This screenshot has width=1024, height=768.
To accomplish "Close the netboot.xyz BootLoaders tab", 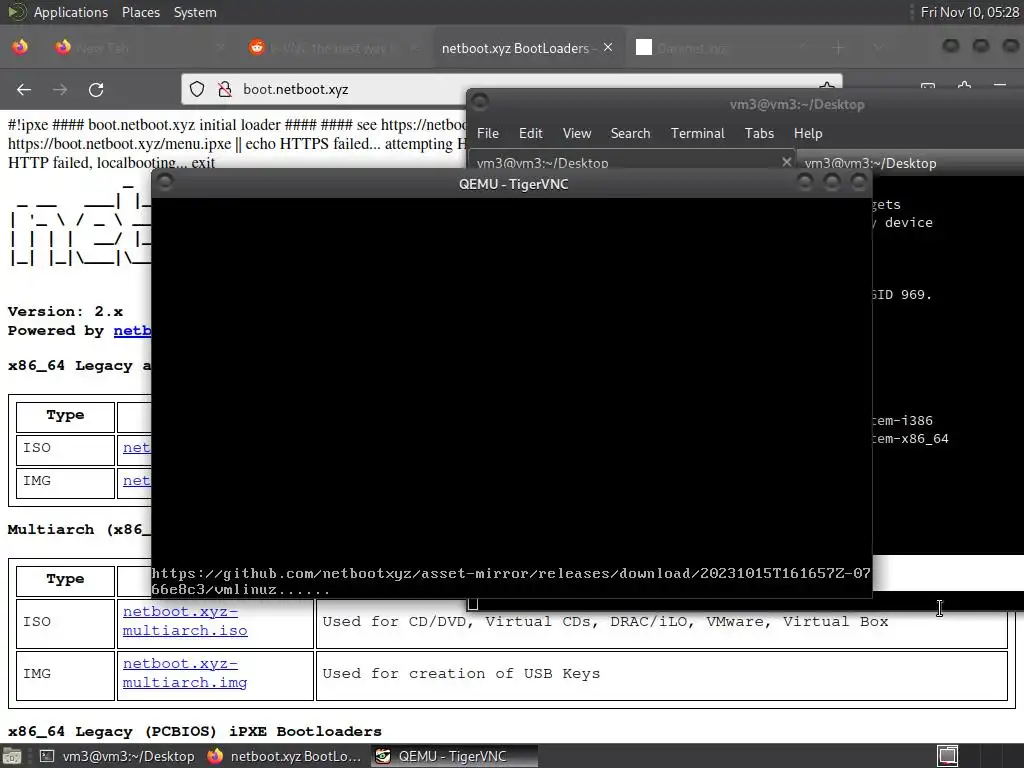I will coord(608,48).
